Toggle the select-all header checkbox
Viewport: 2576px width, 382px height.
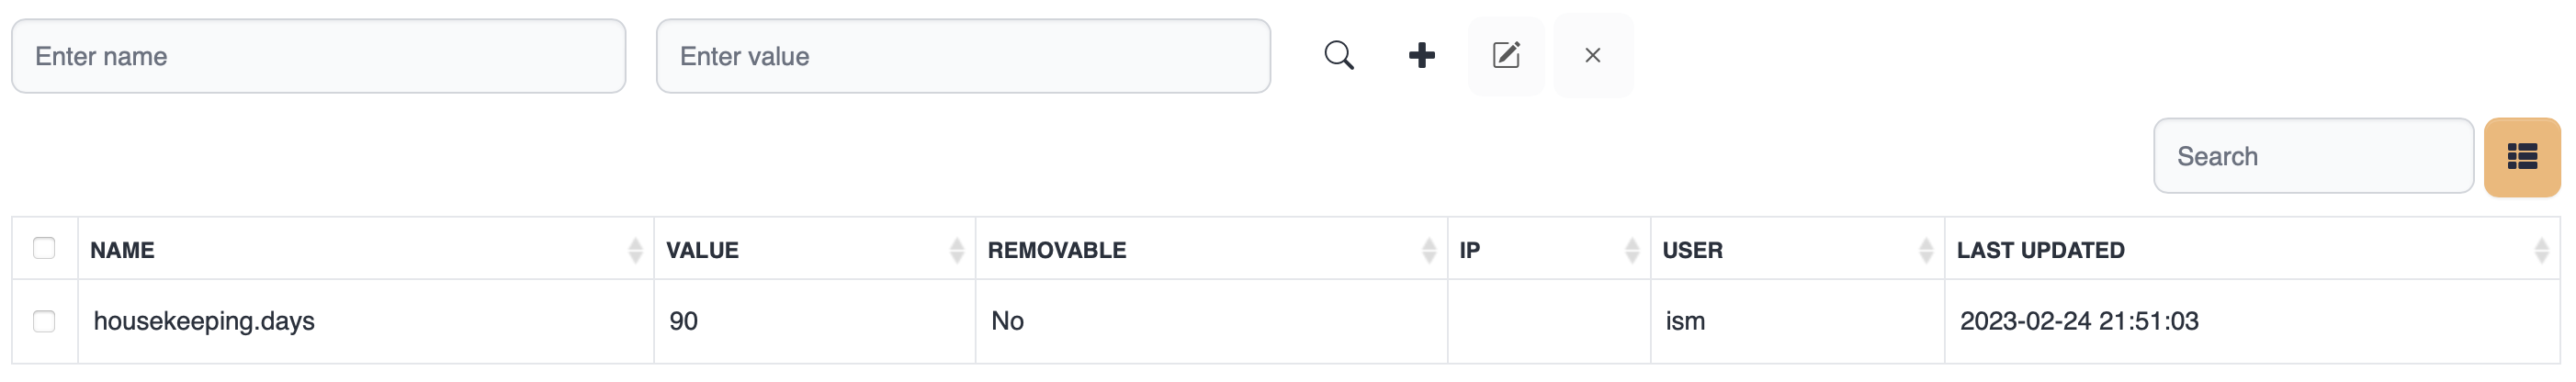44,248
